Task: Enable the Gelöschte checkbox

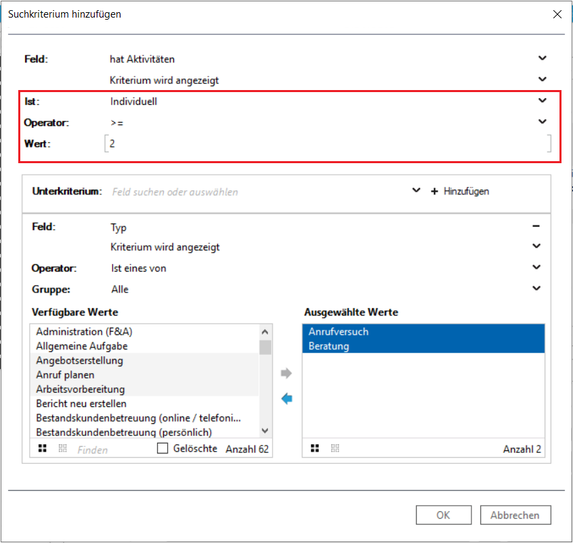Action: pyautogui.click(x=162, y=448)
